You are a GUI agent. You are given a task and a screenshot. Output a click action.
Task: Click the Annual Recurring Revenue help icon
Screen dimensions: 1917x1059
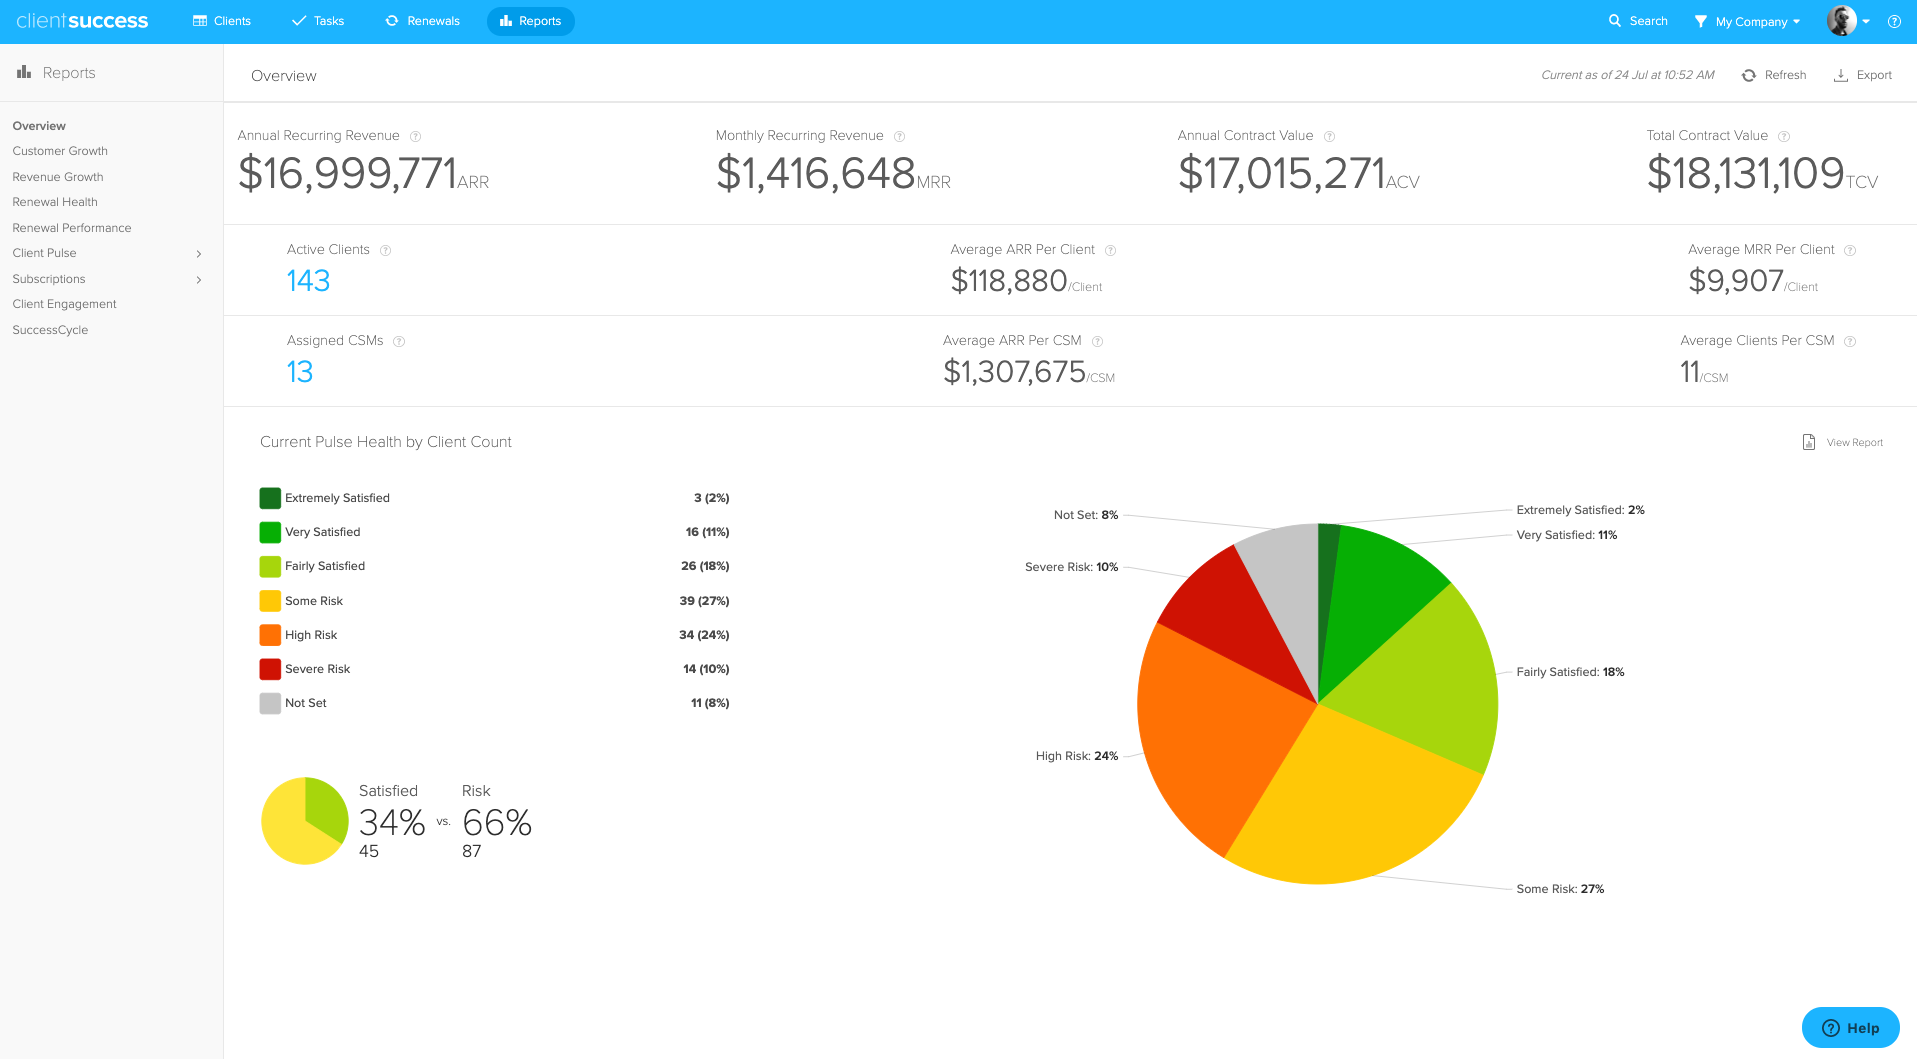[416, 136]
